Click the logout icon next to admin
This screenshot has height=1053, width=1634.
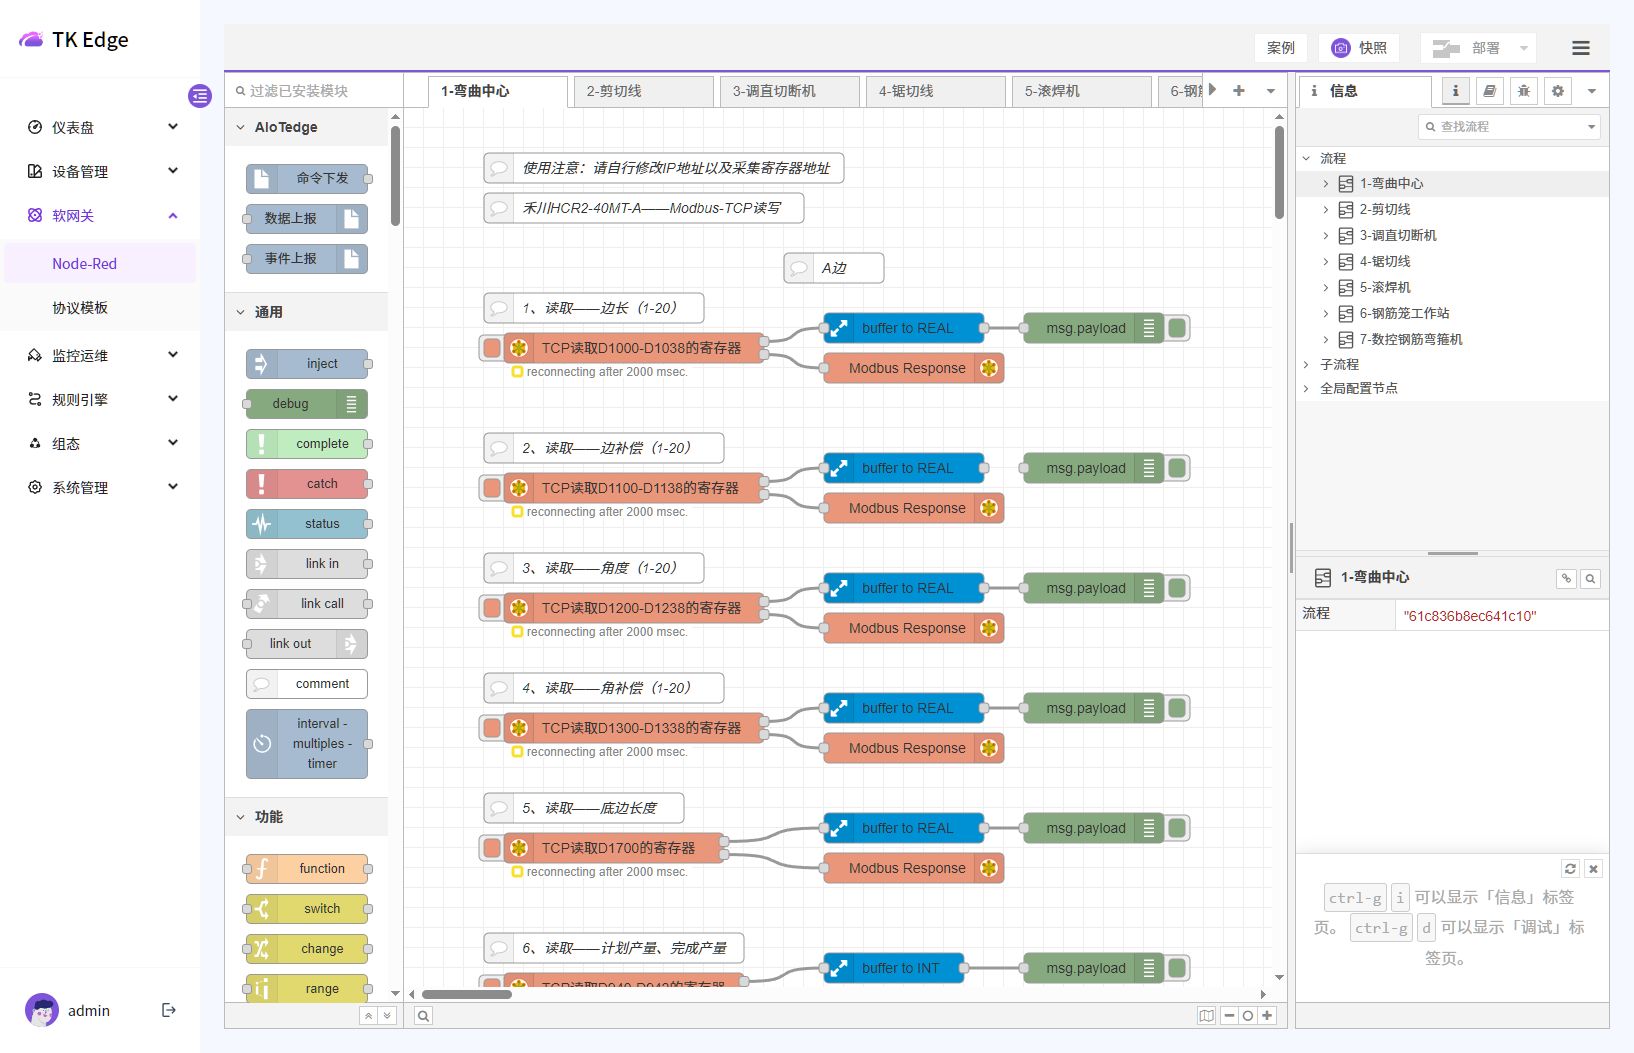point(169,1010)
